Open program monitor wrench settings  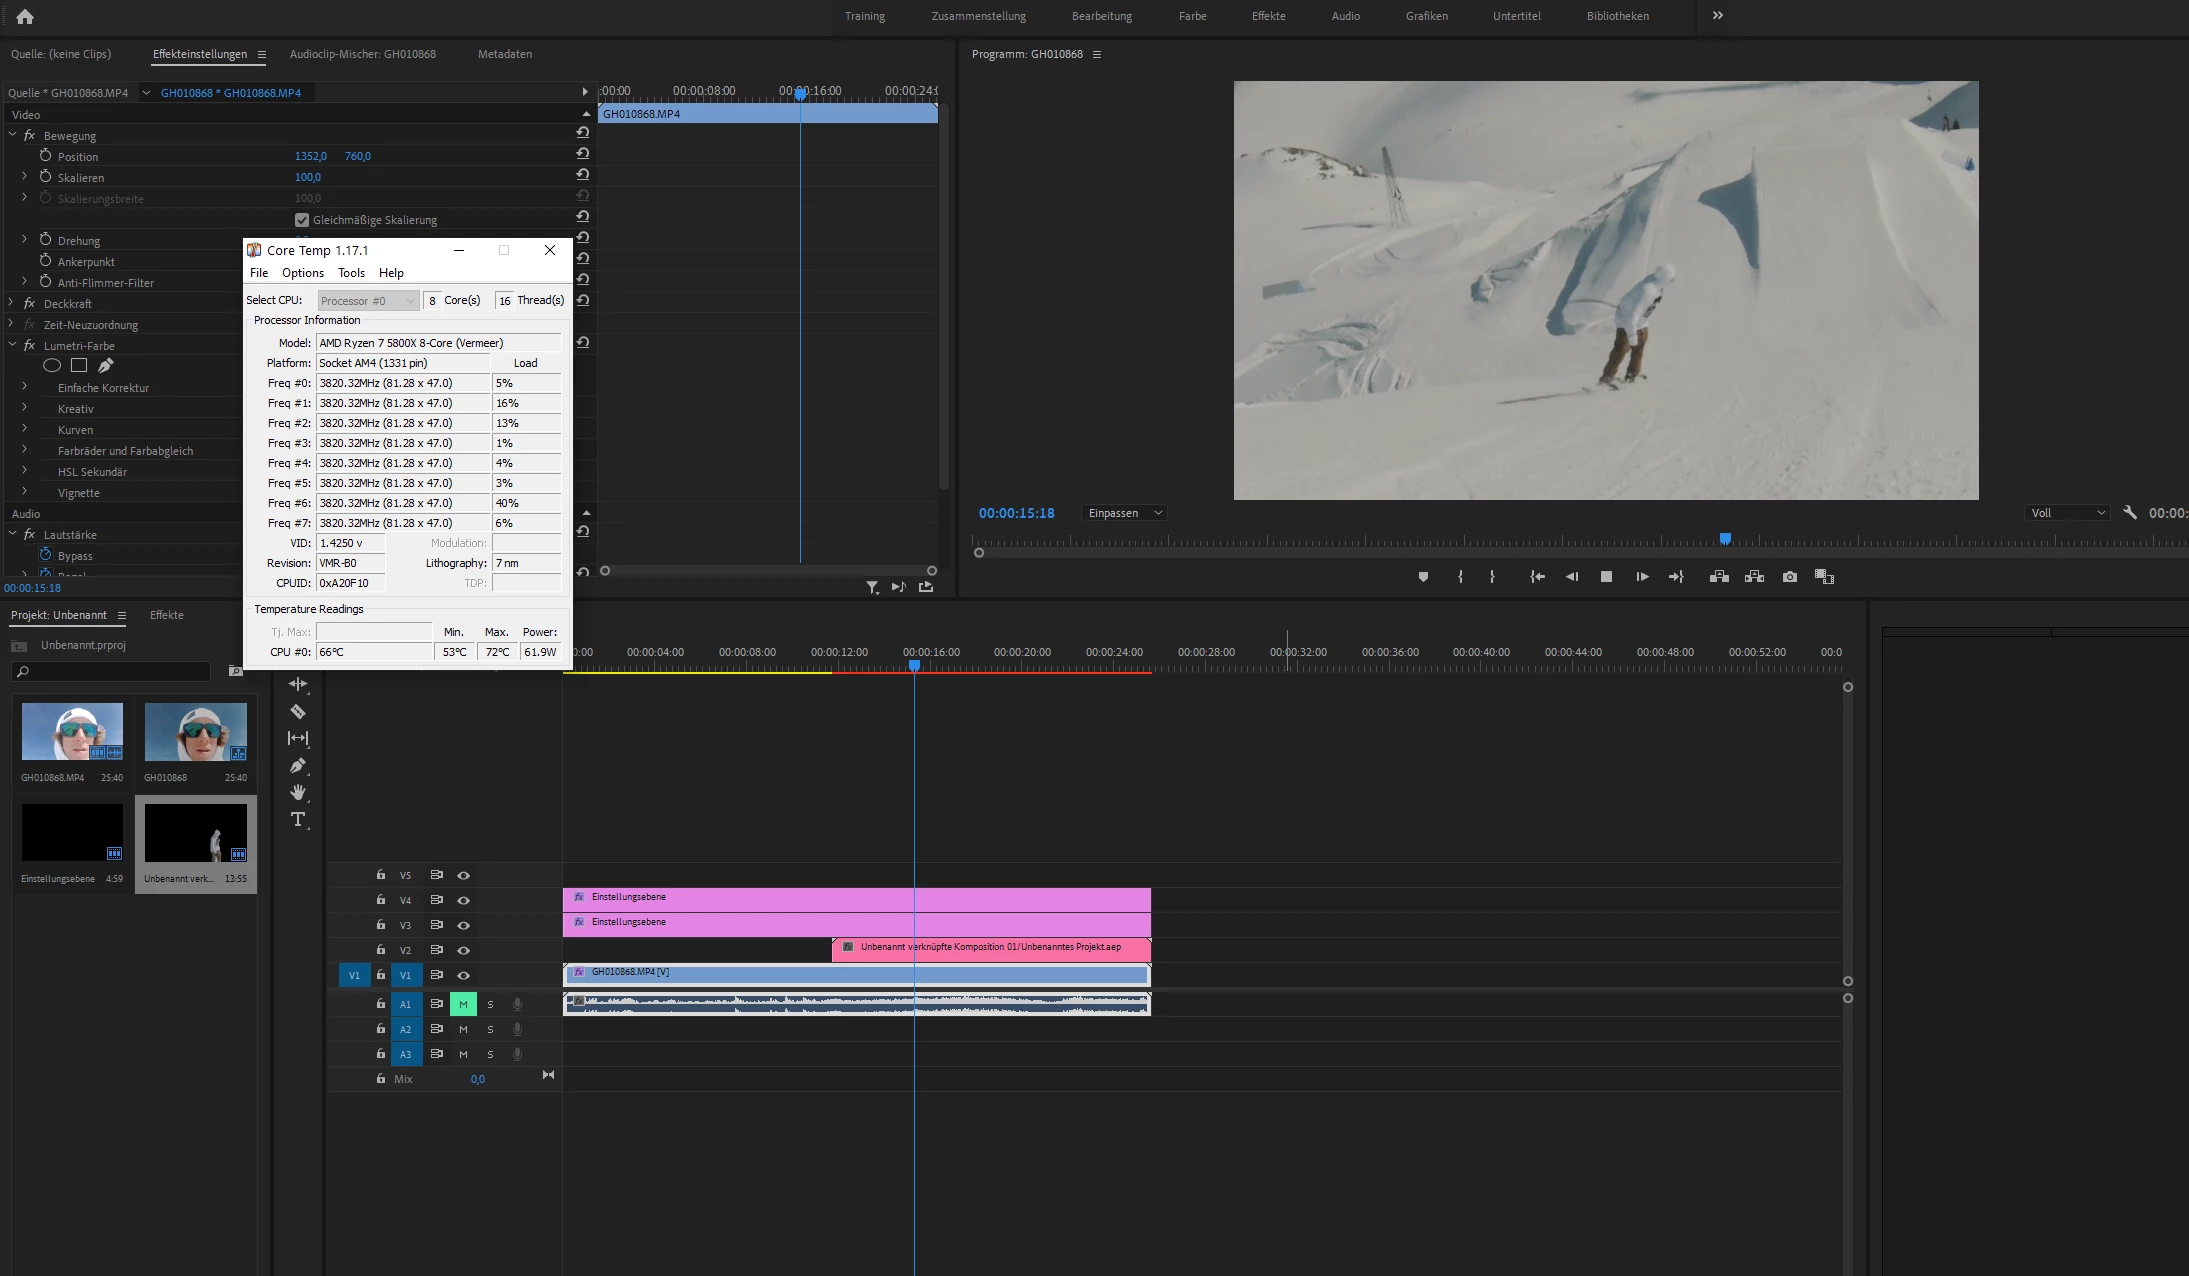pyautogui.click(x=2130, y=513)
